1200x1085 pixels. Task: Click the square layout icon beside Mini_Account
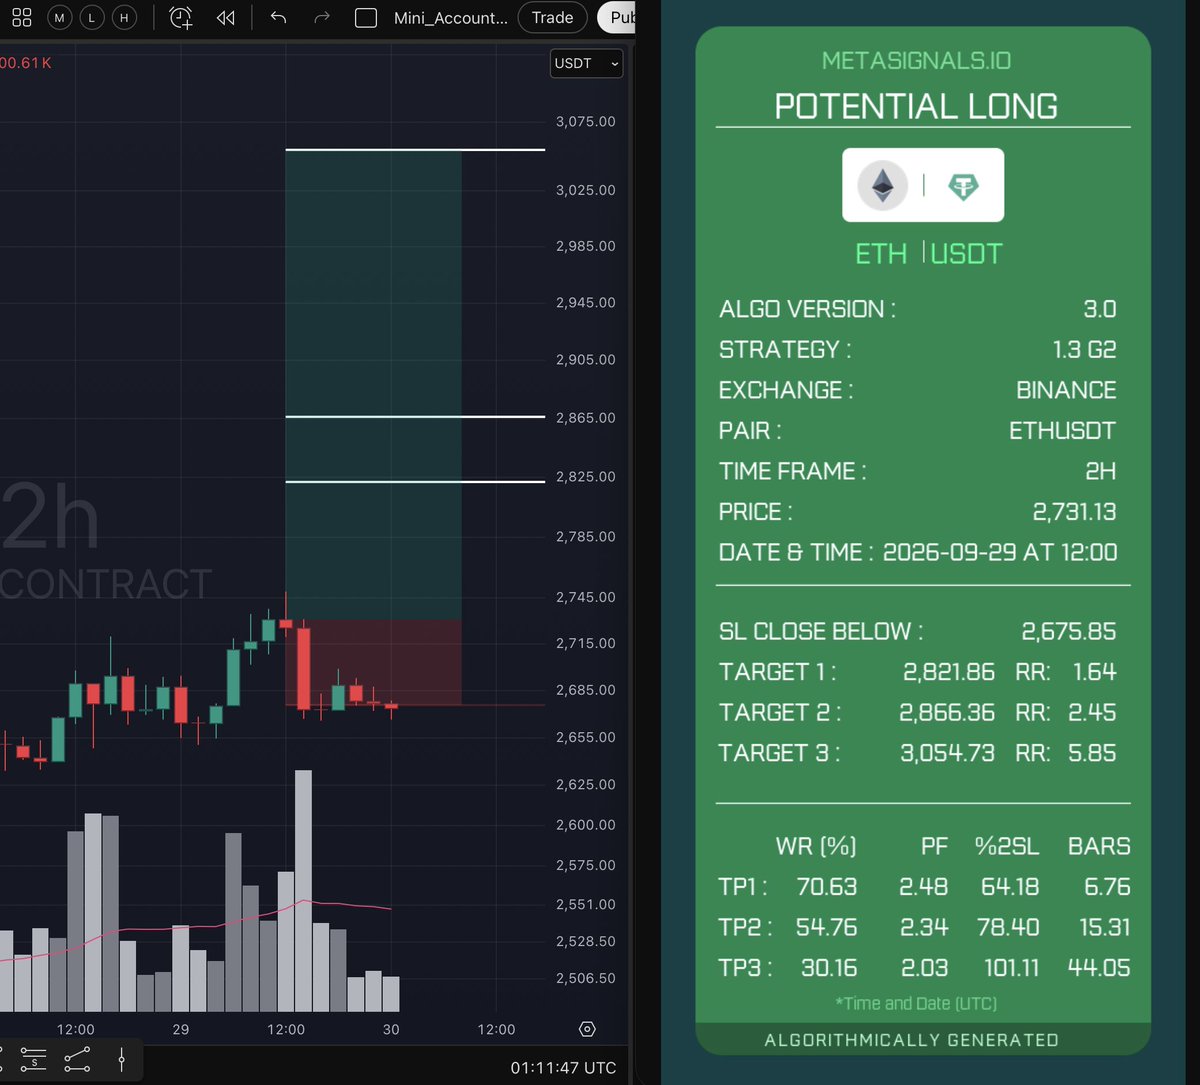366,17
